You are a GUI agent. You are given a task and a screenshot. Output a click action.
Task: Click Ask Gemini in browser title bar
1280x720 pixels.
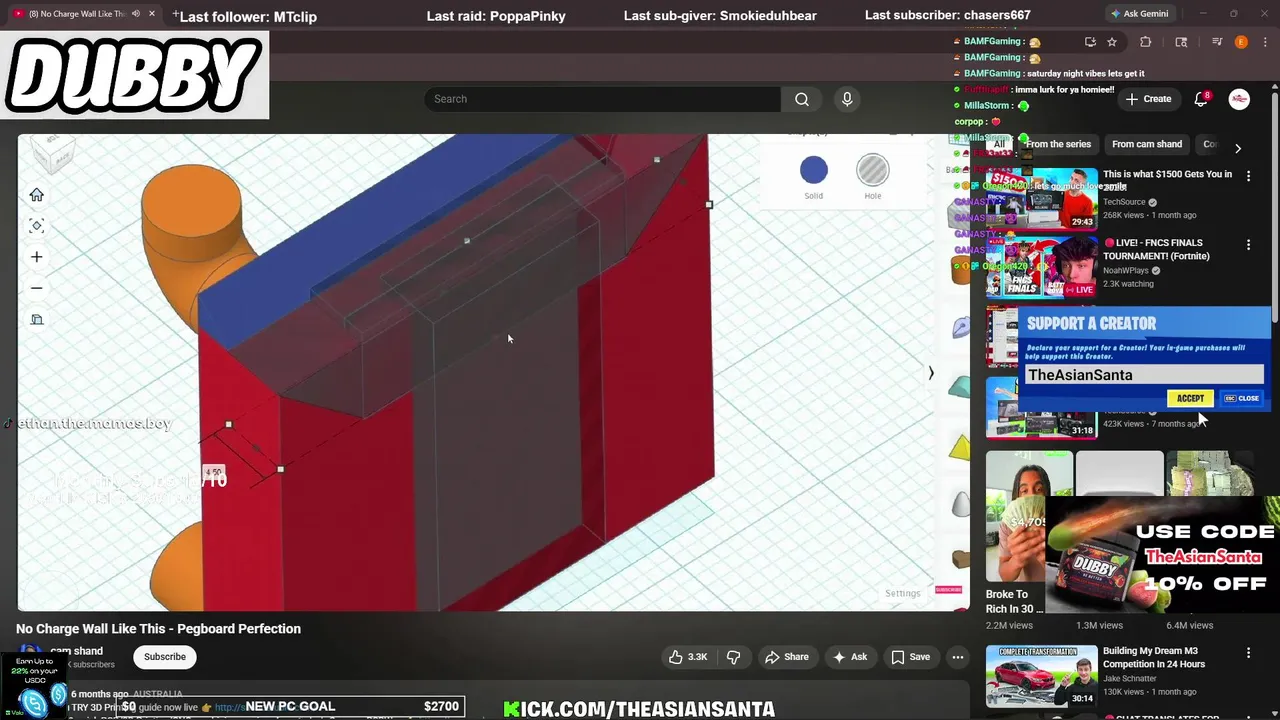click(x=1139, y=14)
